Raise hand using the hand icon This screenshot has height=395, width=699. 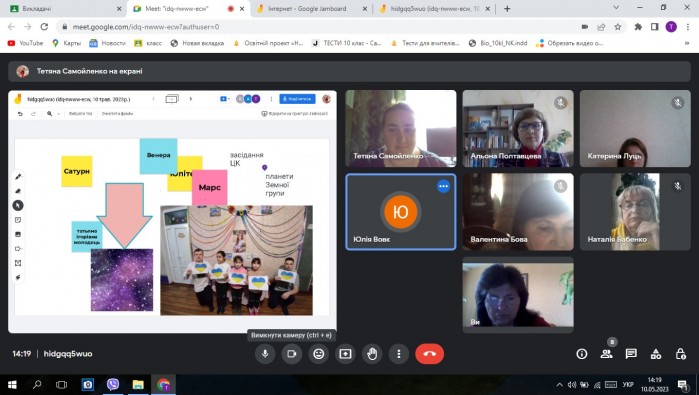click(372, 354)
